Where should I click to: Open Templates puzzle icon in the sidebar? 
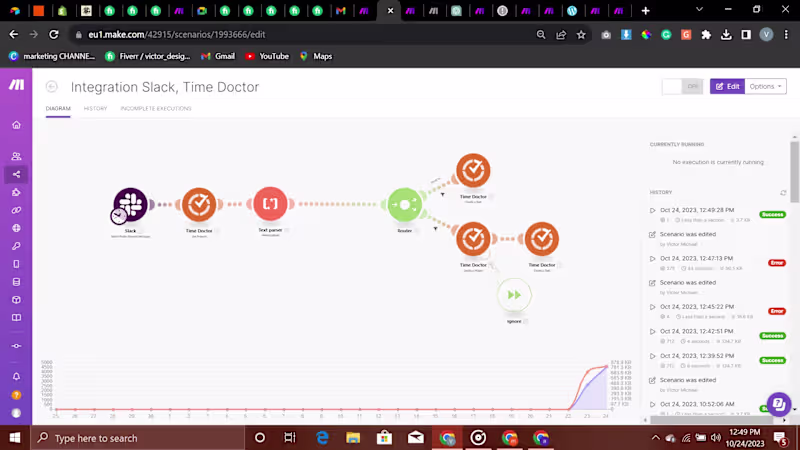16,192
